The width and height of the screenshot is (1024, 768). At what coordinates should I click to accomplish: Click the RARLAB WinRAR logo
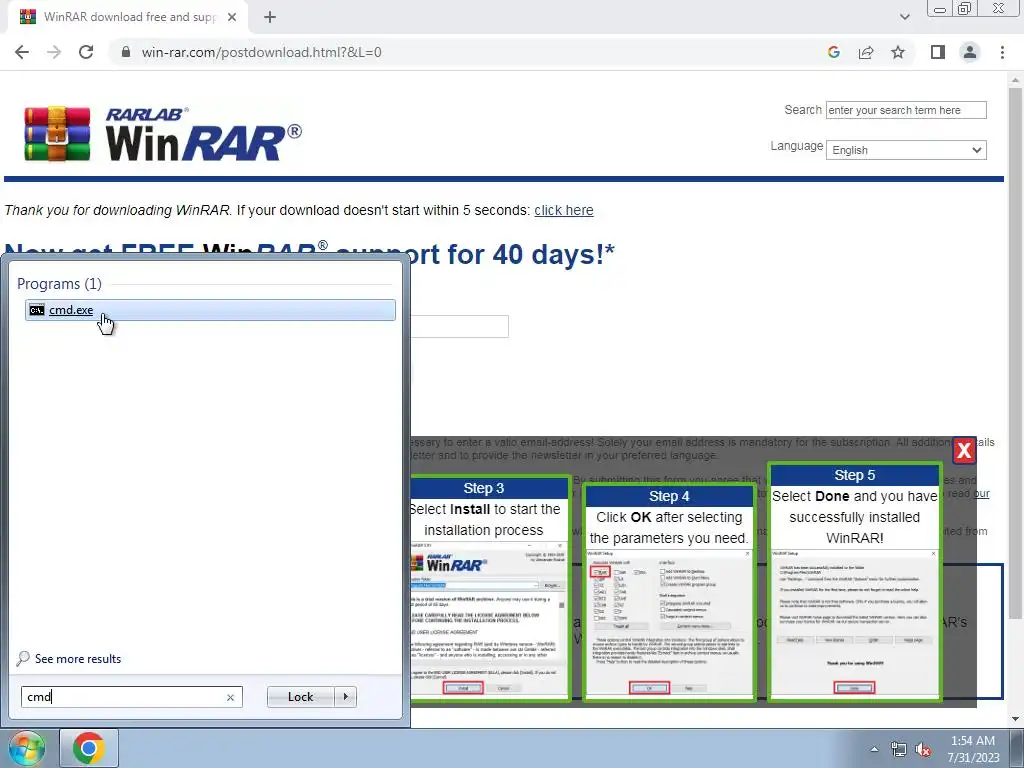[x=163, y=134]
